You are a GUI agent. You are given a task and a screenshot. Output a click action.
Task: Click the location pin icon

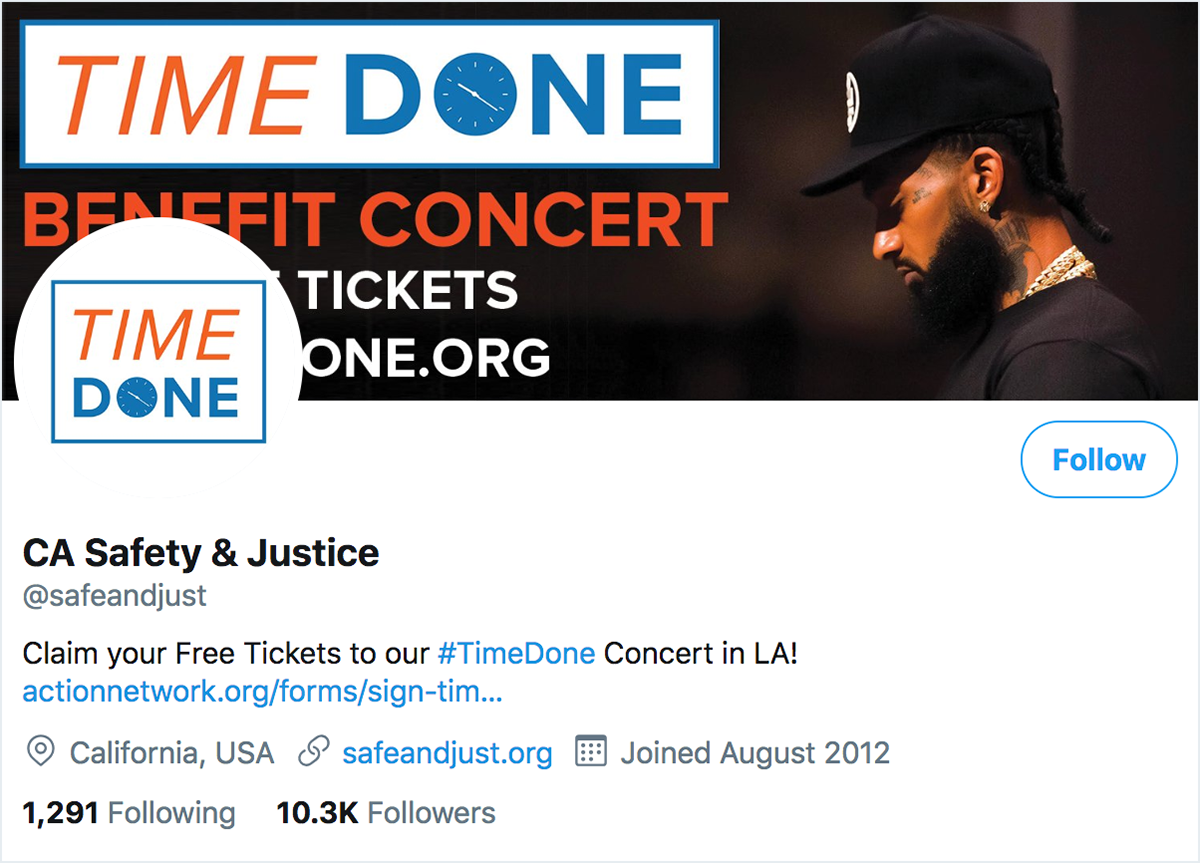click(x=40, y=752)
